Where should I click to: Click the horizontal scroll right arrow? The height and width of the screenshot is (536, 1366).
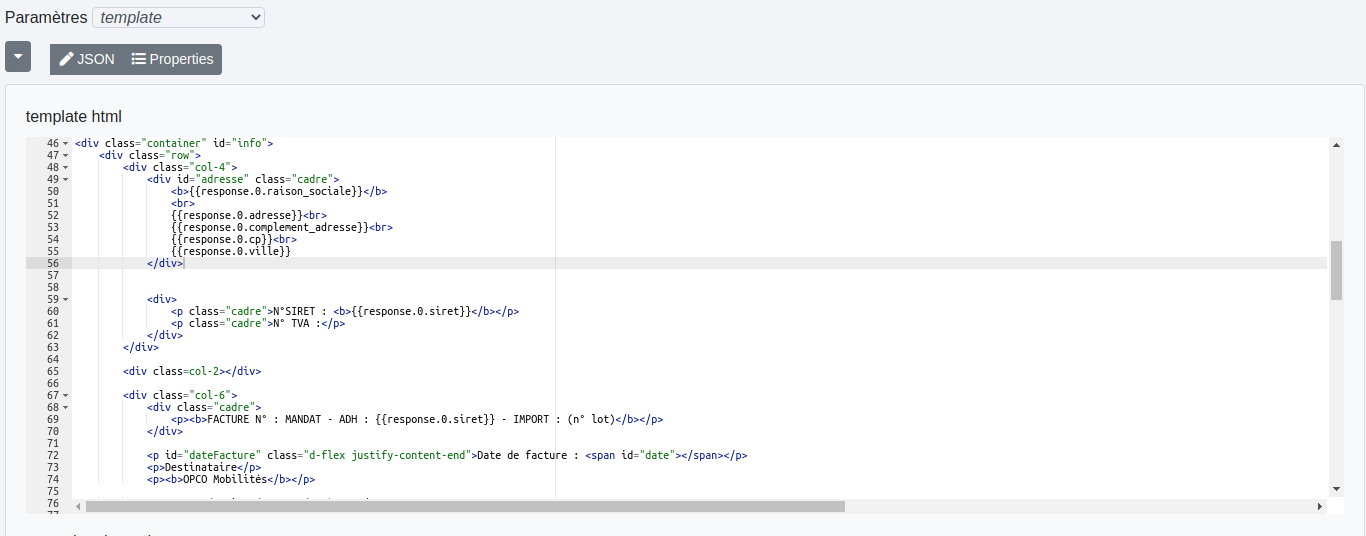tap(1320, 507)
